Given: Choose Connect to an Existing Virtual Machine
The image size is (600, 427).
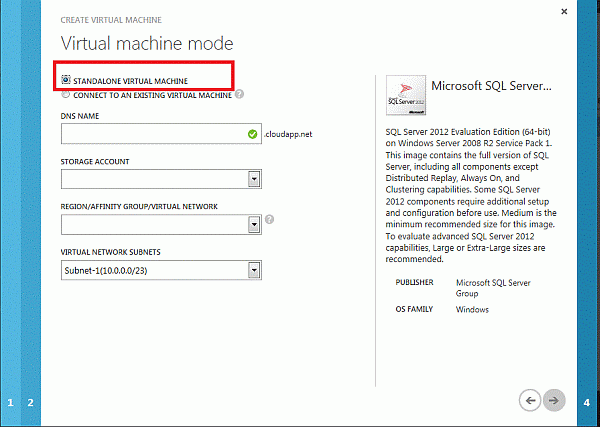Looking at the screenshot, I should pos(66,95).
